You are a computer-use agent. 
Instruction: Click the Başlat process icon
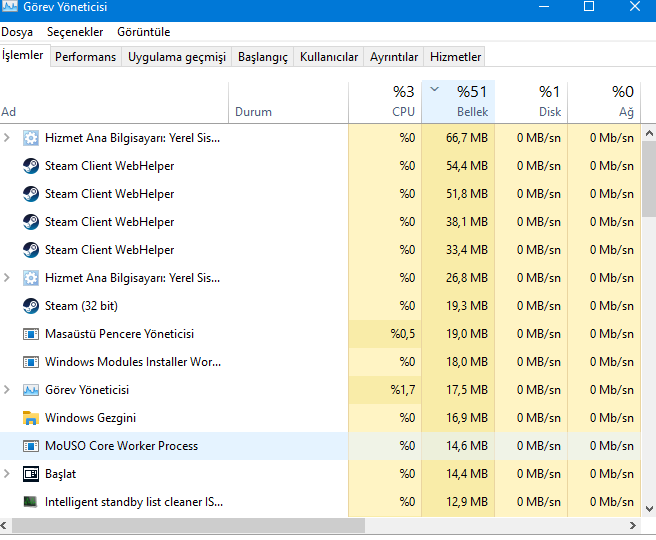pos(30,474)
